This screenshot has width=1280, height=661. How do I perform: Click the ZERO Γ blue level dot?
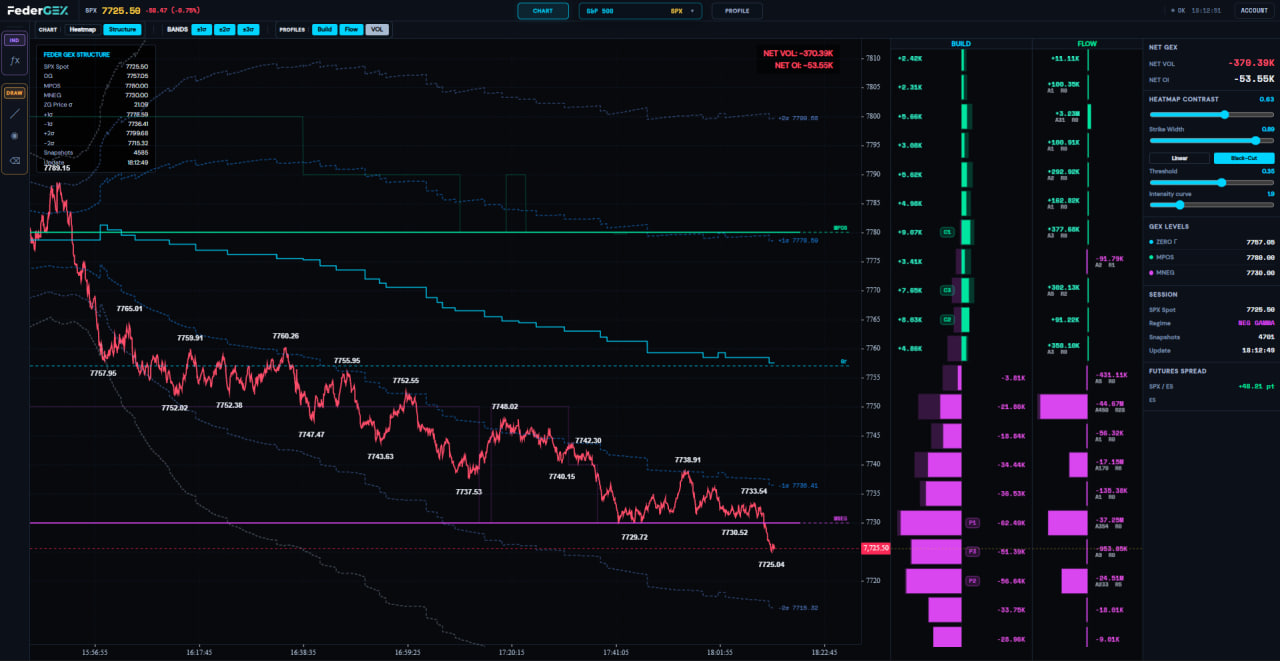[1152, 242]
